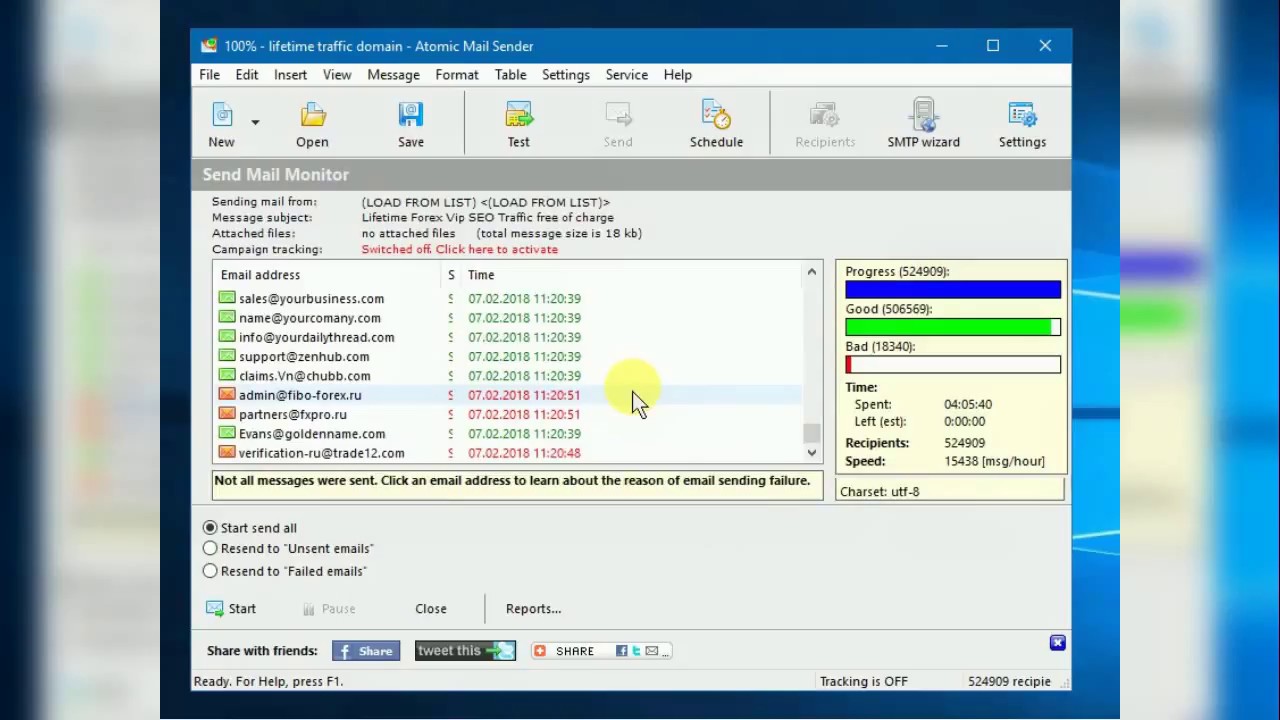Open the Service menu
Image resolution: width=1280 pixels, height=720 pixels.
[x=627, y=75]
